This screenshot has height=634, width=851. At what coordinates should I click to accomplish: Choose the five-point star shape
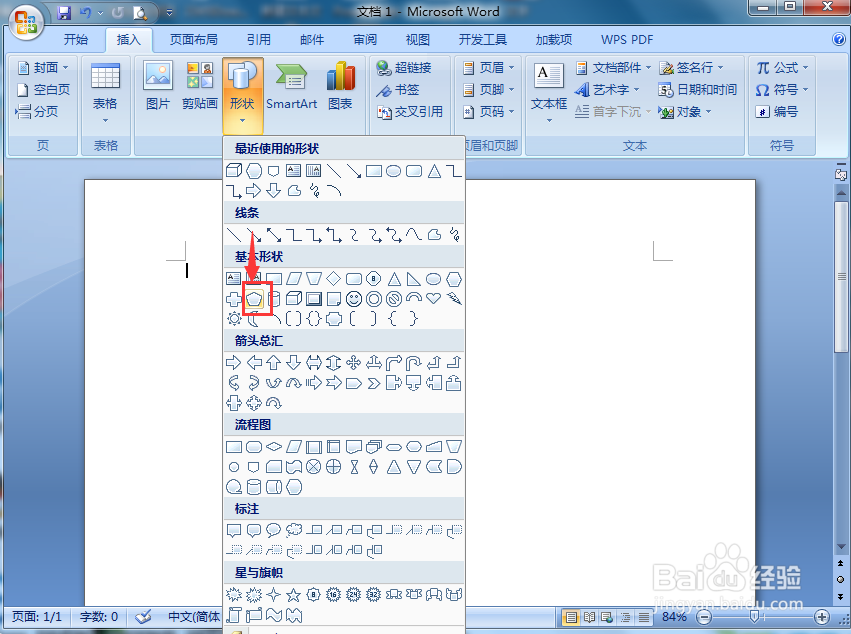(294, 595)
